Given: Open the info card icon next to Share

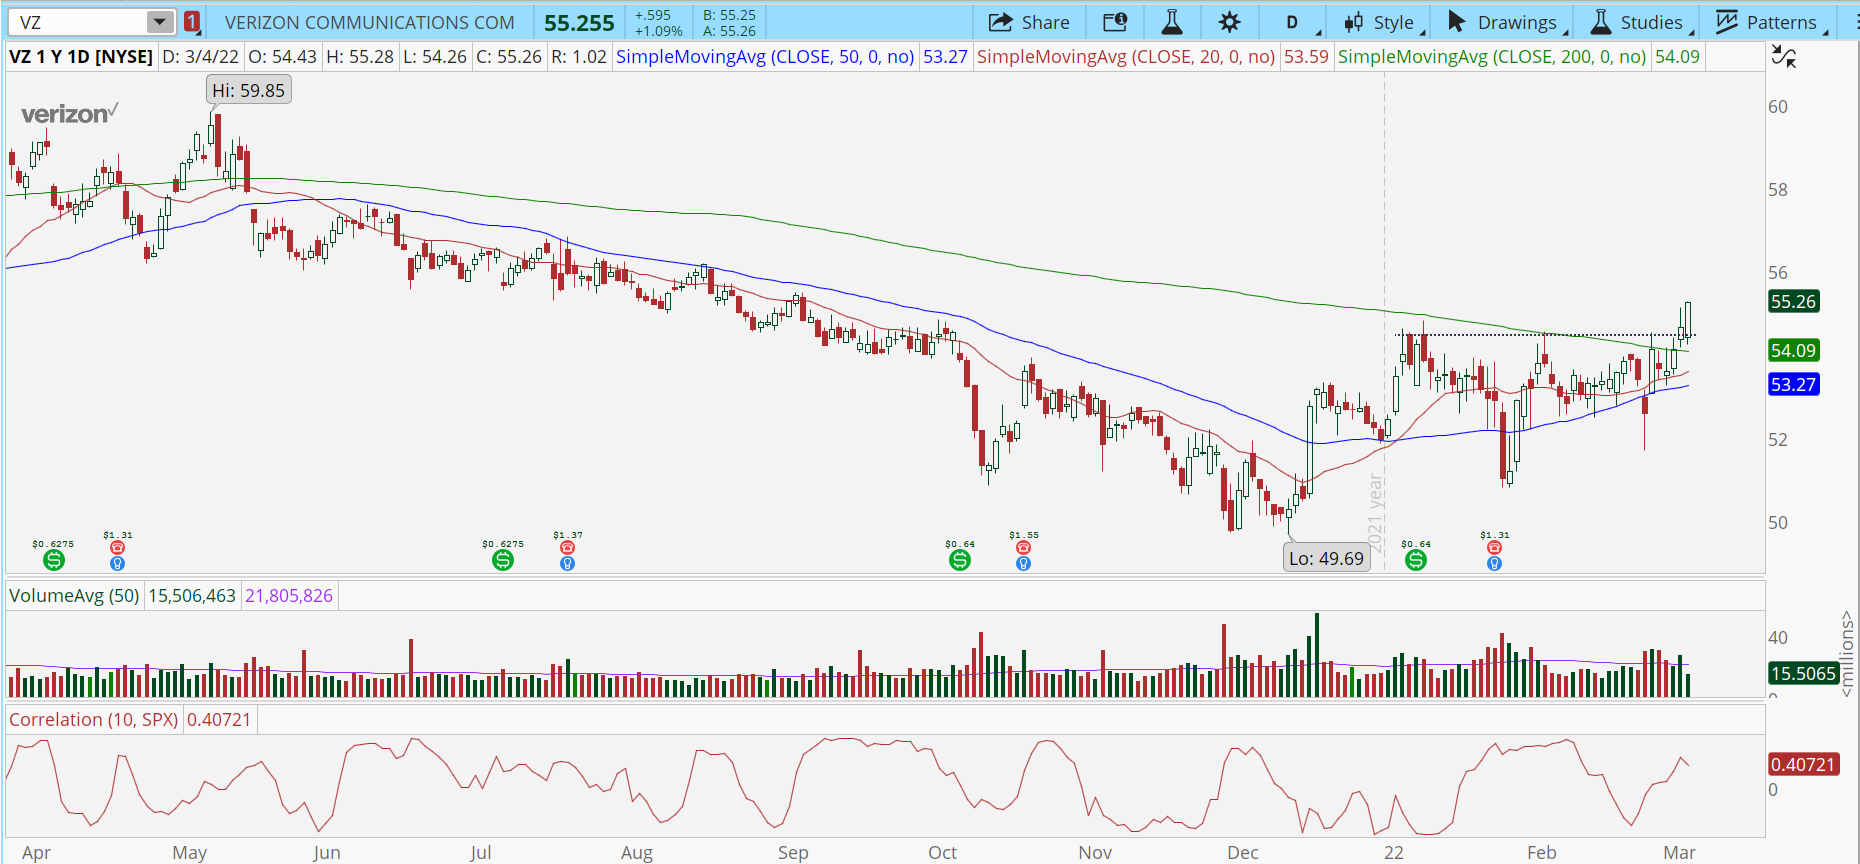Looking at the screenshot, I should click(x=1115, y=22).
